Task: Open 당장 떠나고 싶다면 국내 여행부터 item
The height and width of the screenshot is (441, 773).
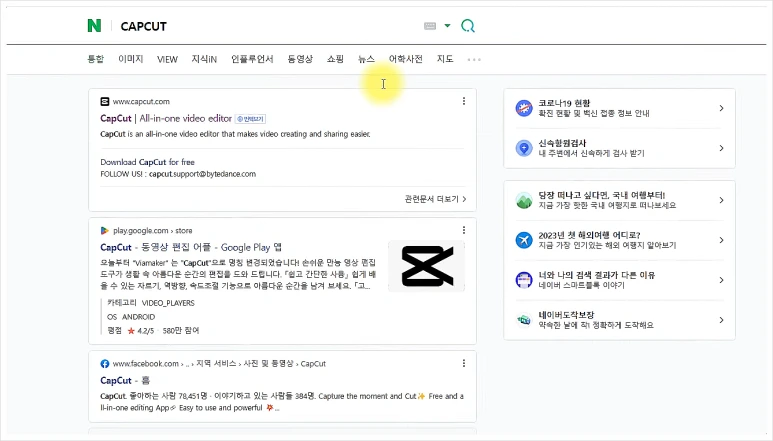Action: (619, 200)
